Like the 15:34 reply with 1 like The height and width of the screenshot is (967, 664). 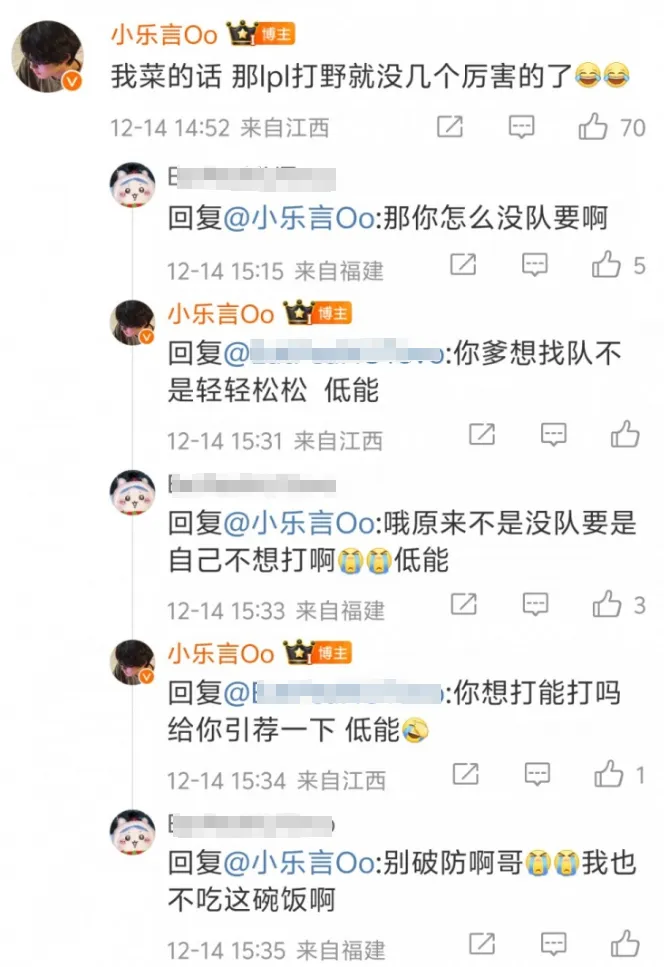609,774
